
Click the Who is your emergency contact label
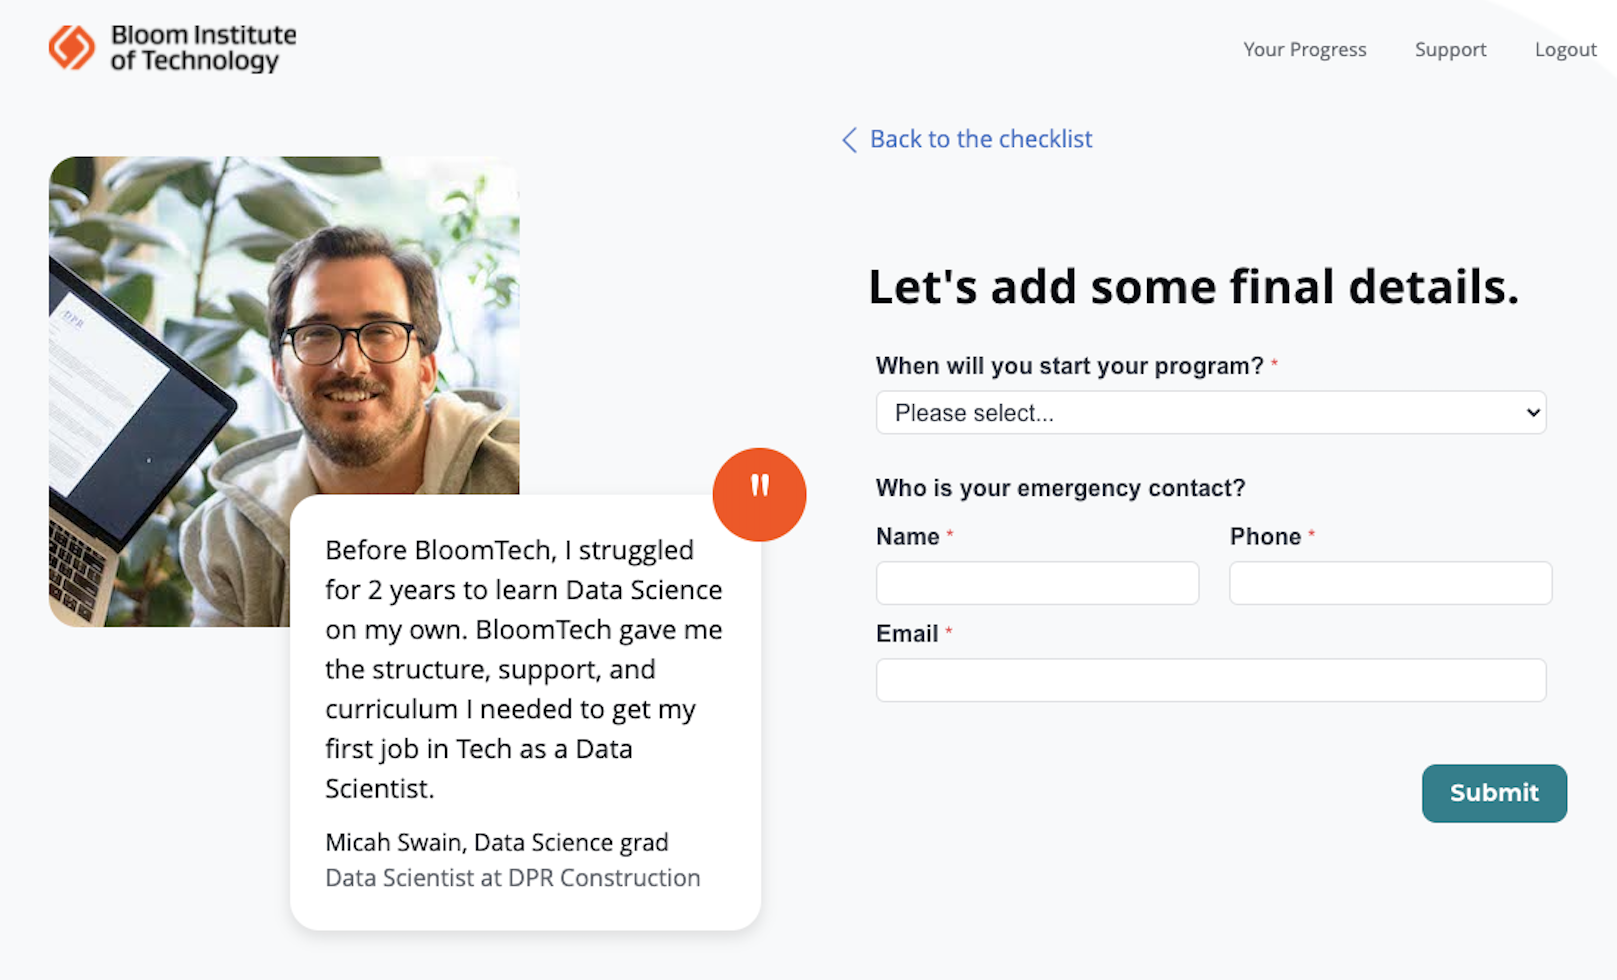click(1060, 488)
